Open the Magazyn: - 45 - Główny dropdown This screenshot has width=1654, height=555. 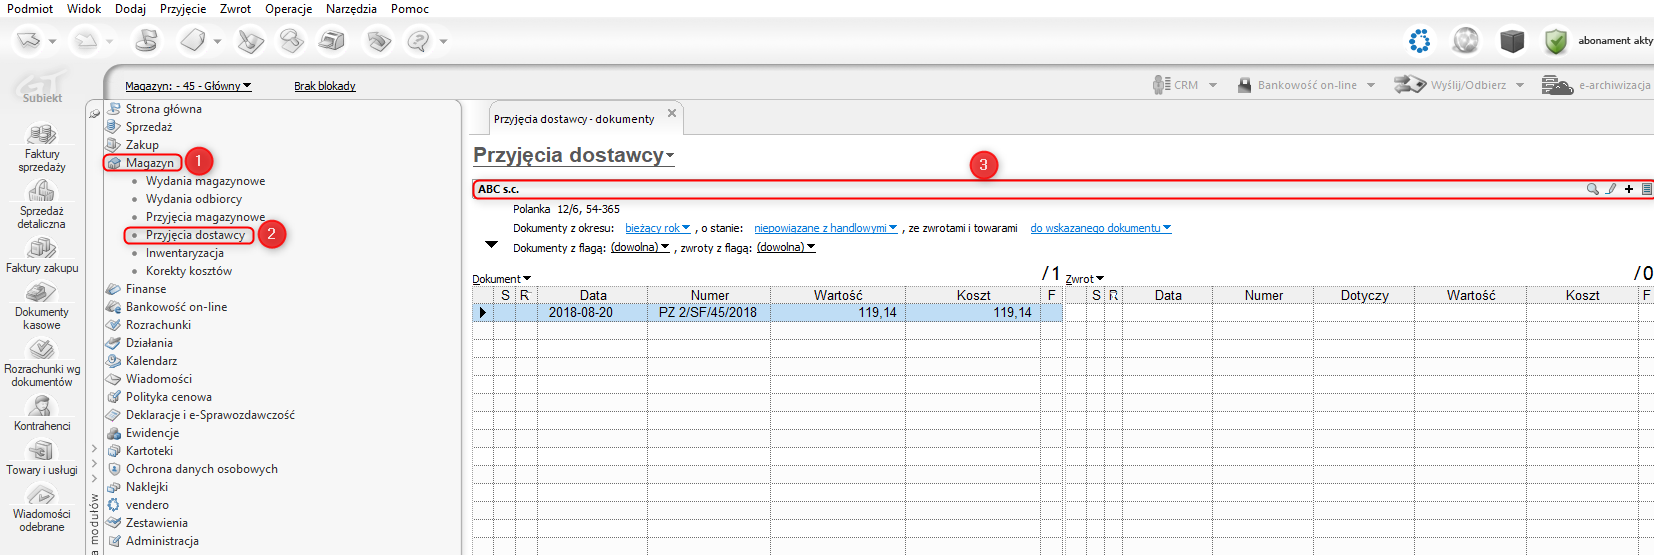pyautogui.click(x=188, y=86)
